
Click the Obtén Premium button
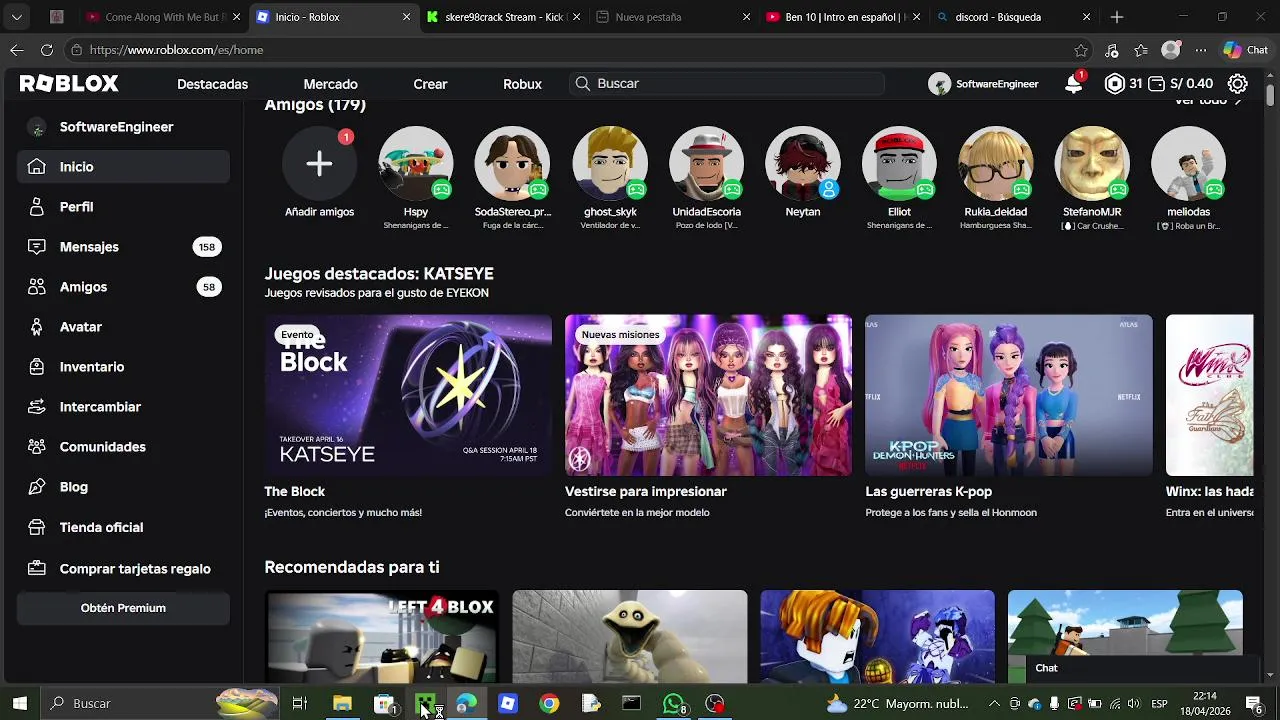coord(123,608)
